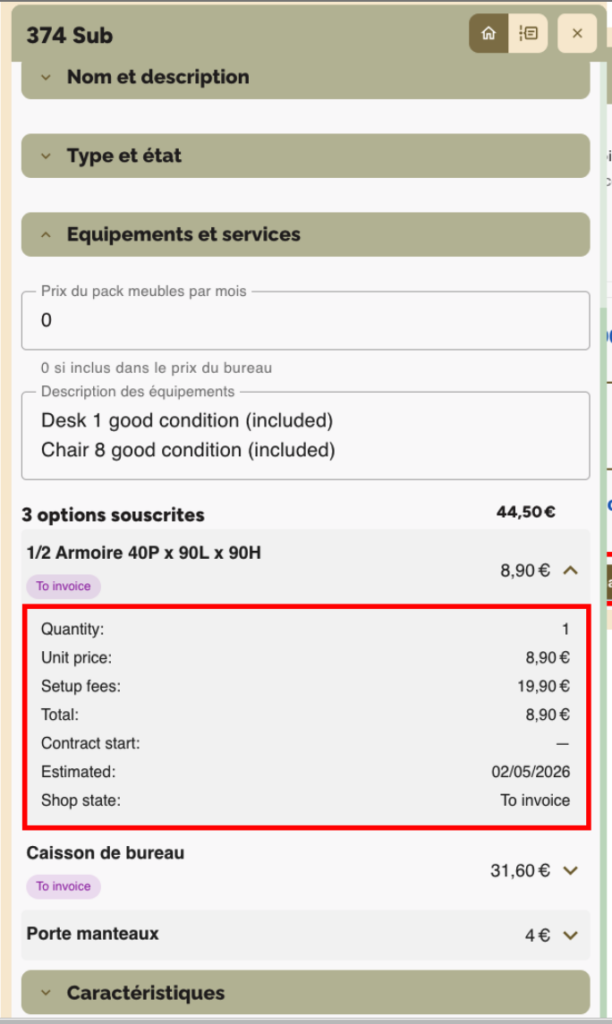
Task: Click the Estimated date 02/05/2026 value
Action: pos(530,772)
